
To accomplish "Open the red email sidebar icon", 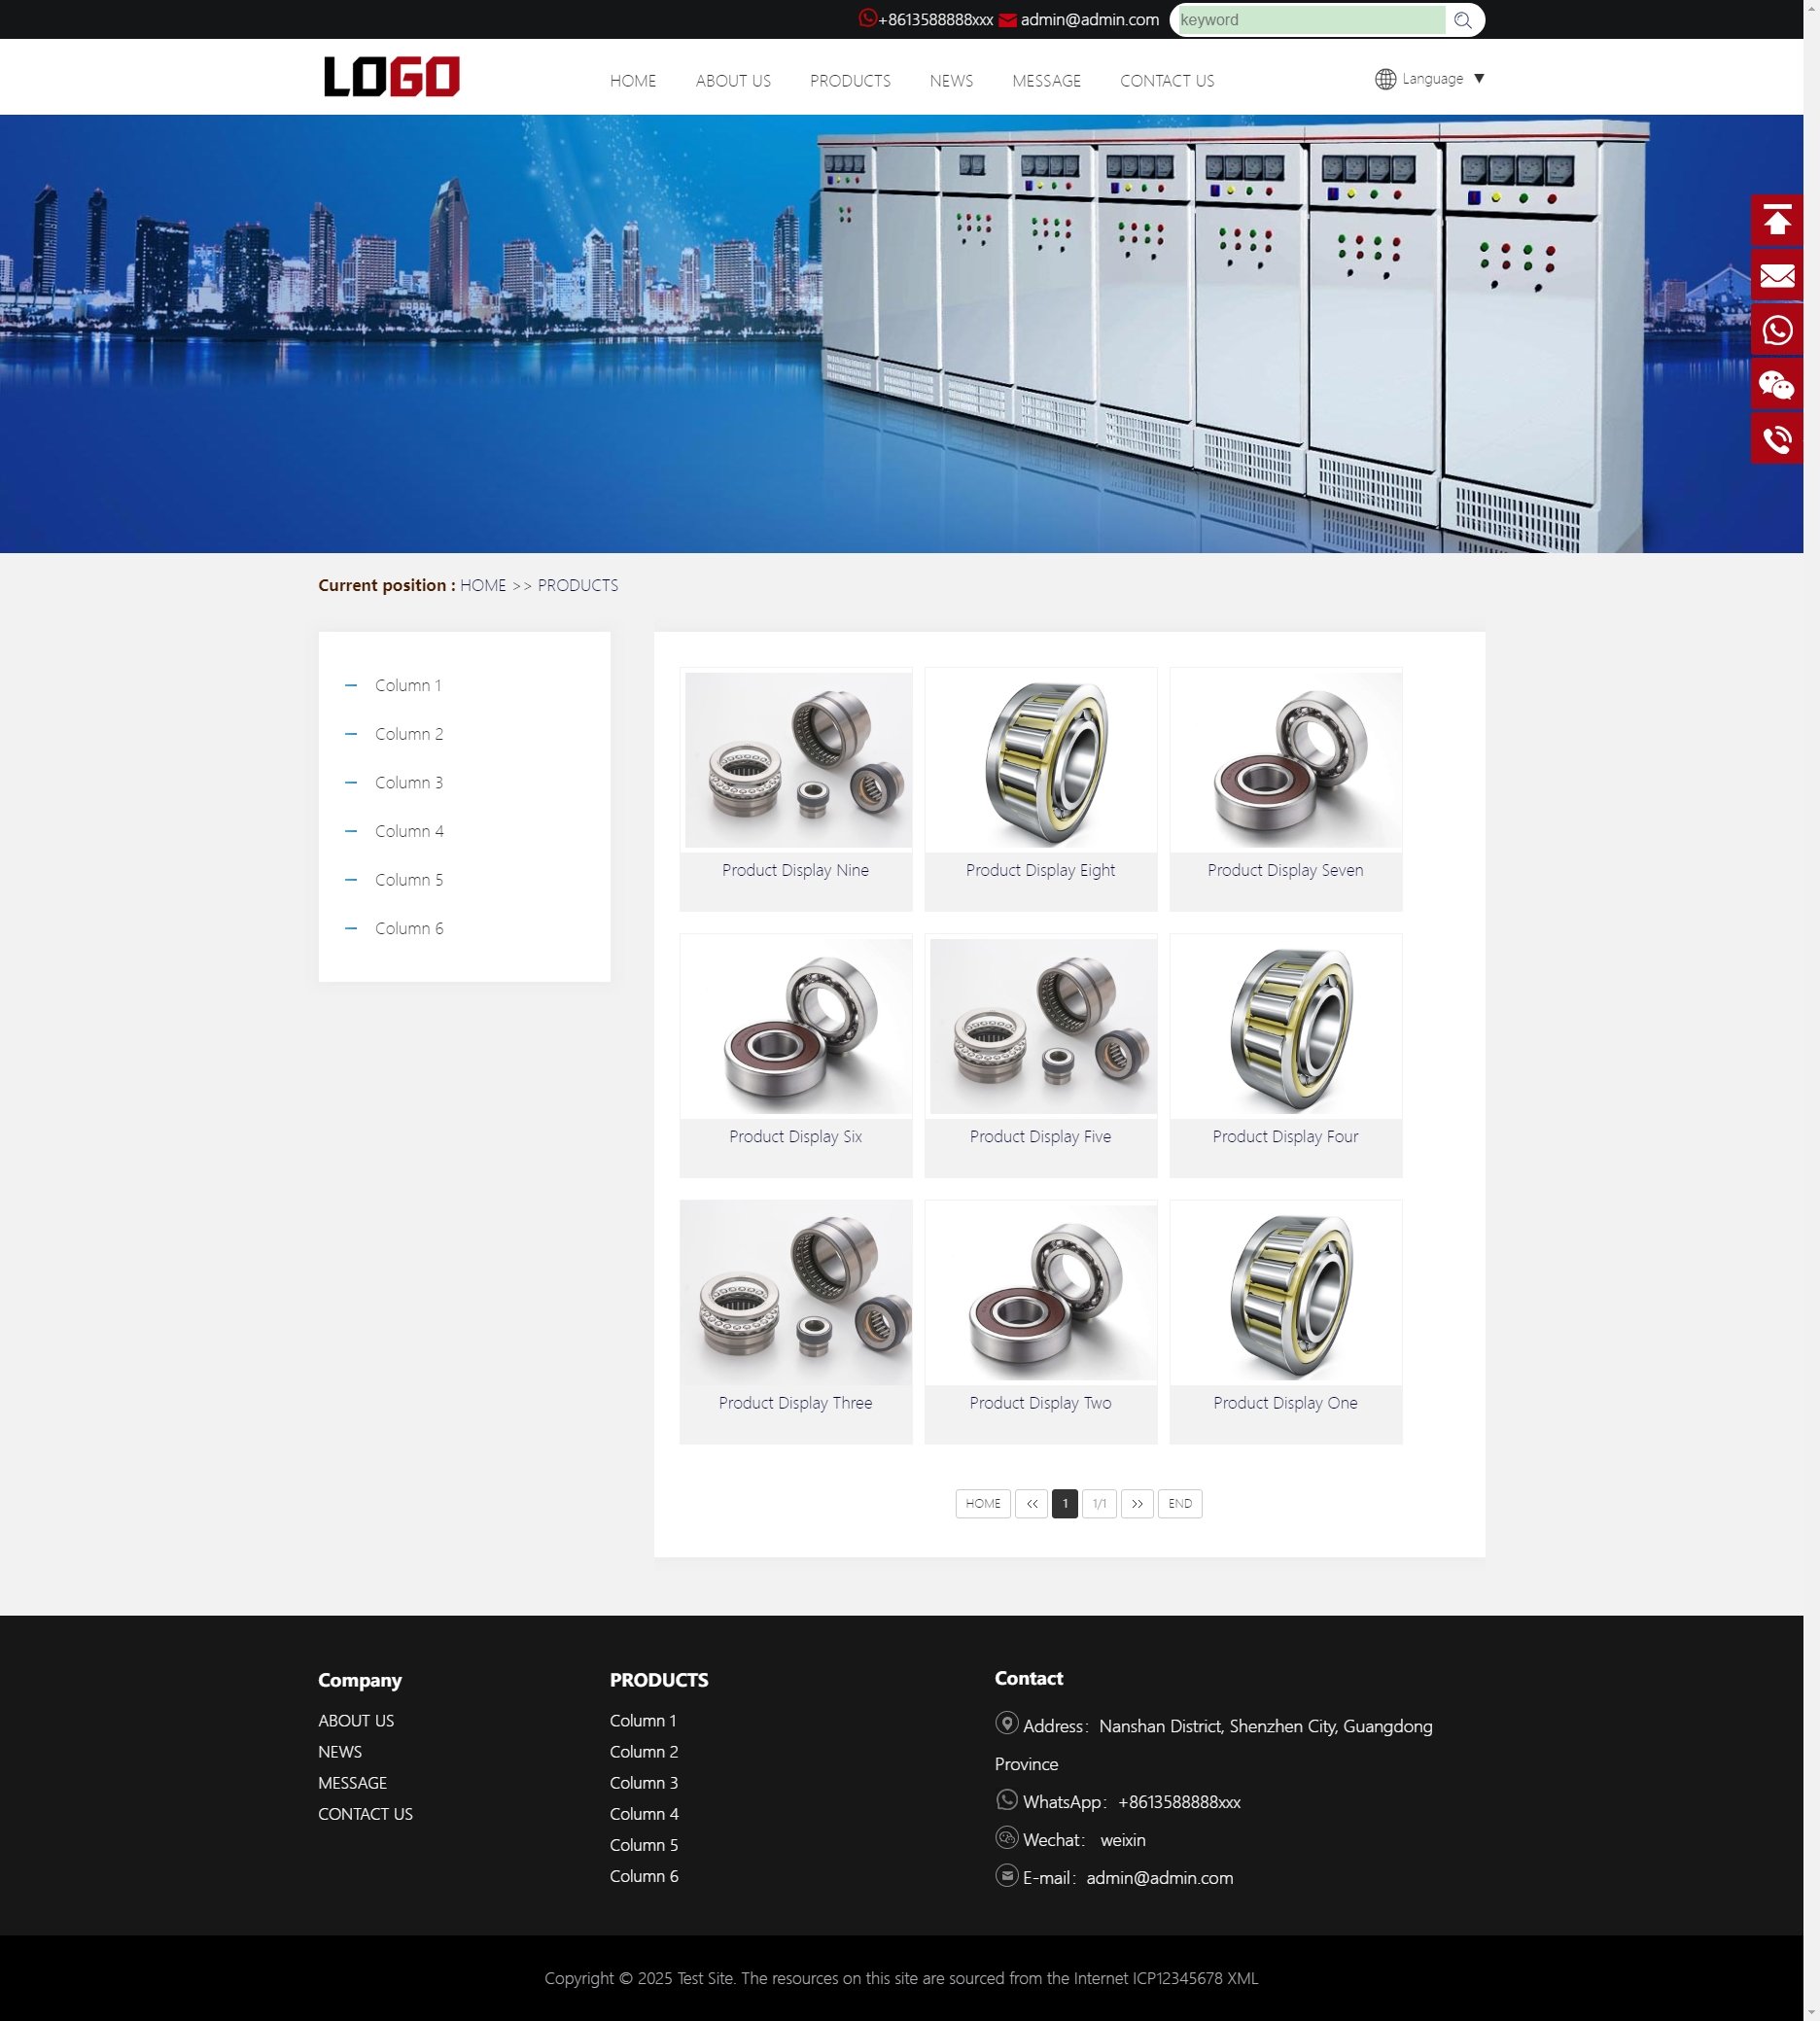I will coord(1776,275).
